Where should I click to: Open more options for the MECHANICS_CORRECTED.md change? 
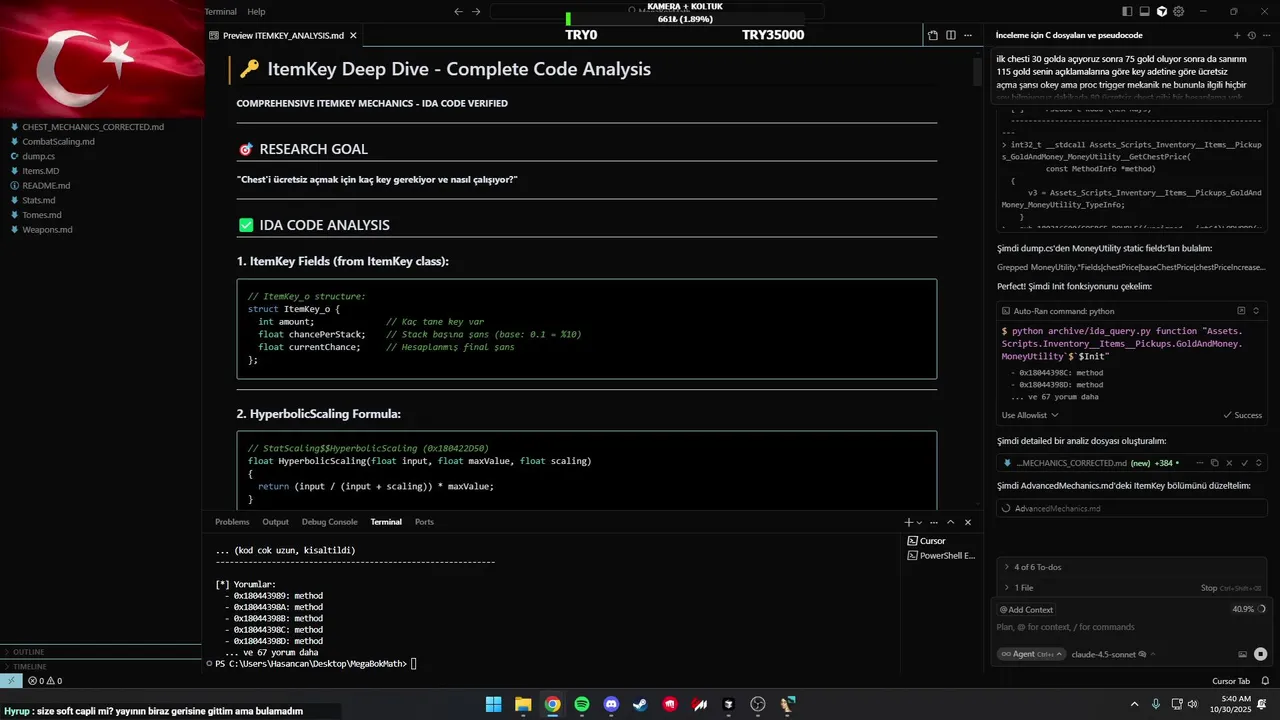1200,463
